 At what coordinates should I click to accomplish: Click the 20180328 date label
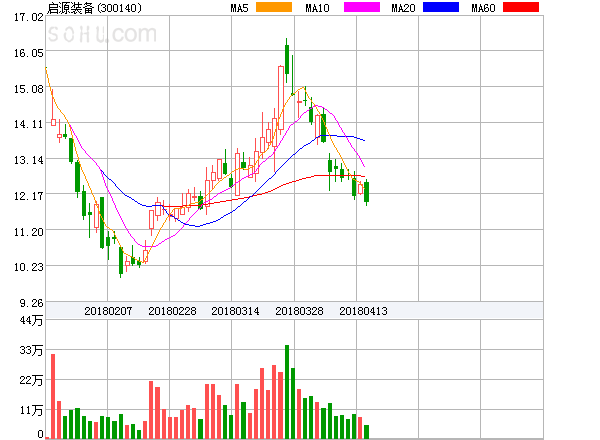(x=299, y=311)
